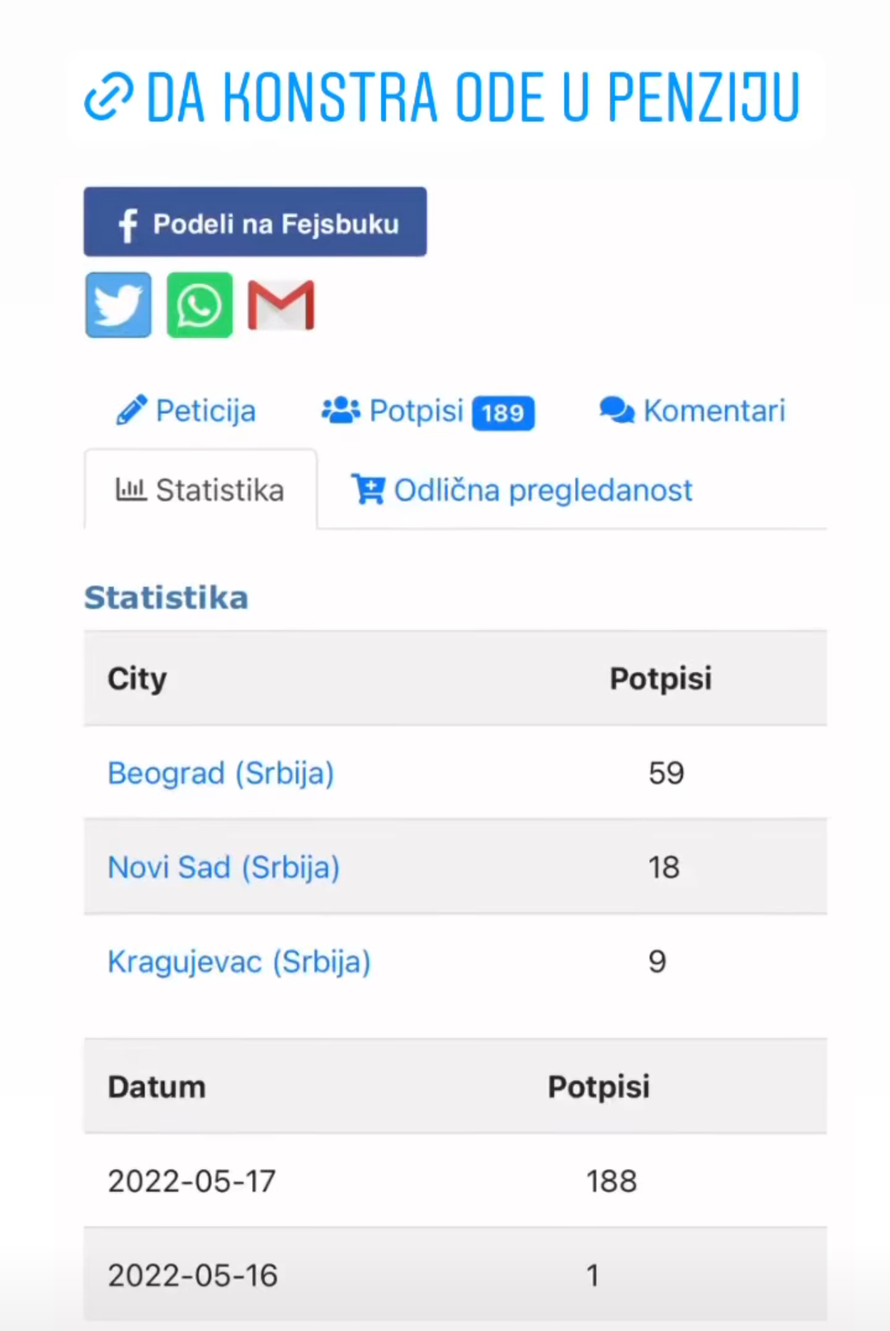Select the Statistika tab
This screenshot has height=1331, width=890.
(x=200, y=489)
